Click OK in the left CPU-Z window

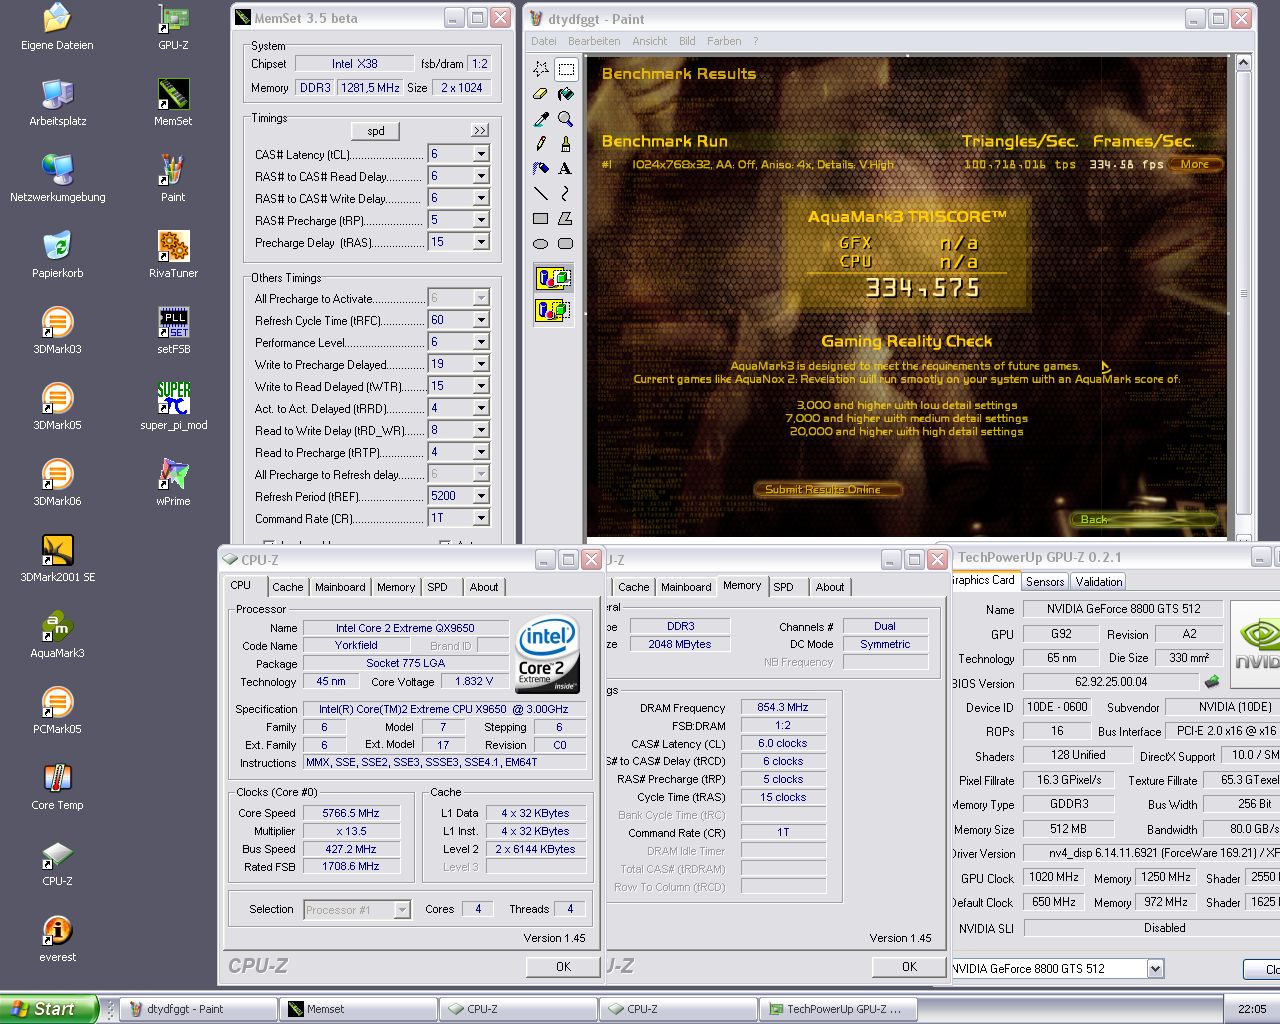tap(563, 966)
